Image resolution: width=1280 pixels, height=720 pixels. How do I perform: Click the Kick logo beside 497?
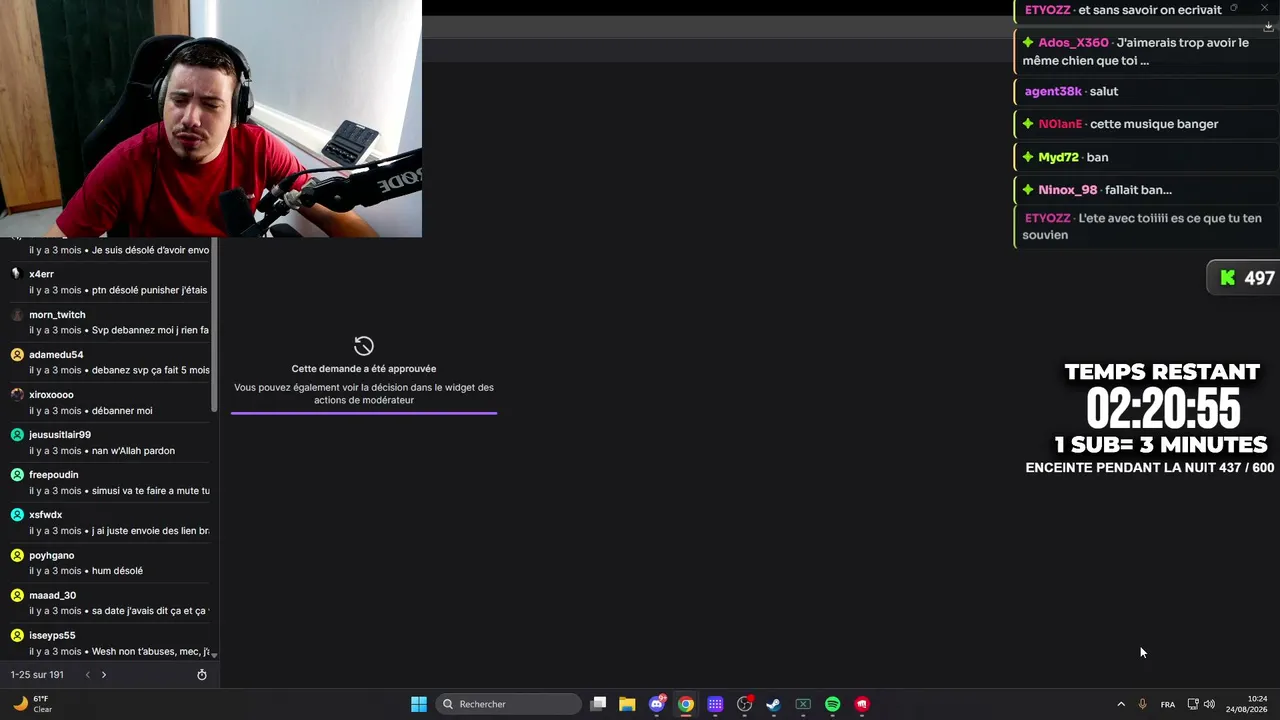[1227, 278]
